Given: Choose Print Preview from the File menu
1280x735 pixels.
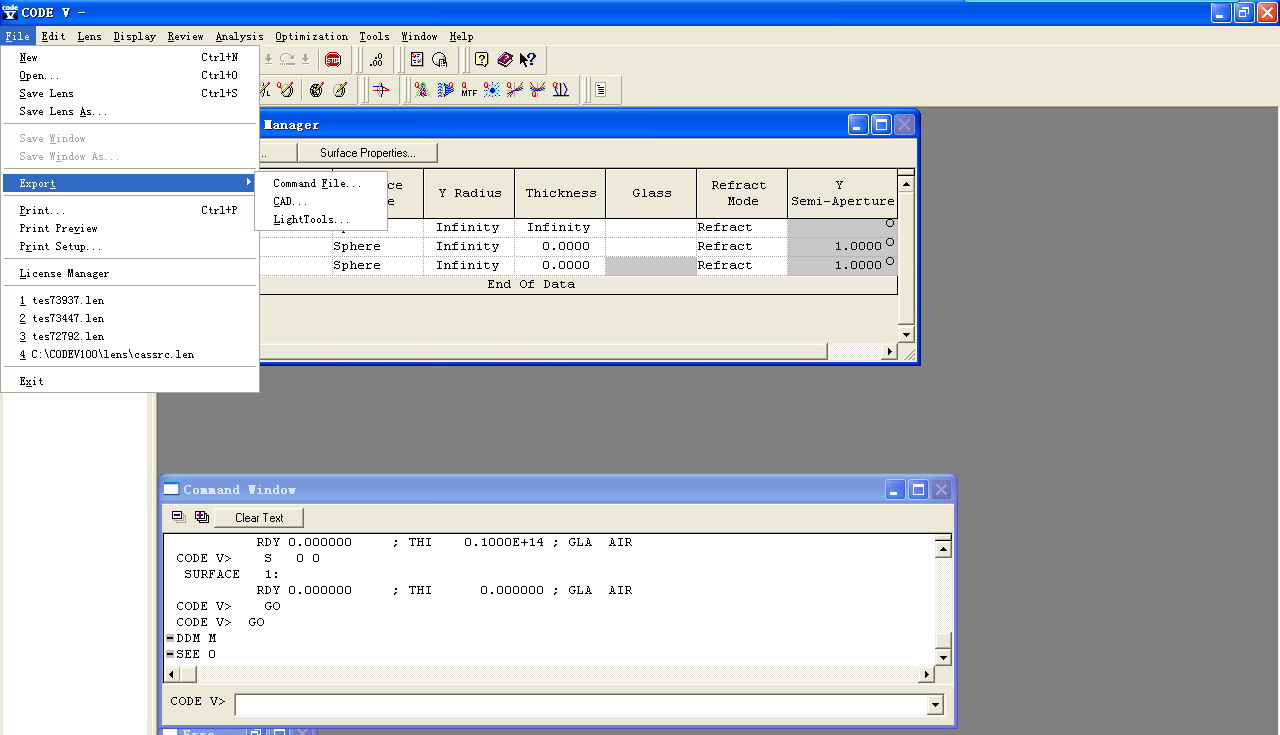Looking at the screenshot, I should click(x=129, y=228).
